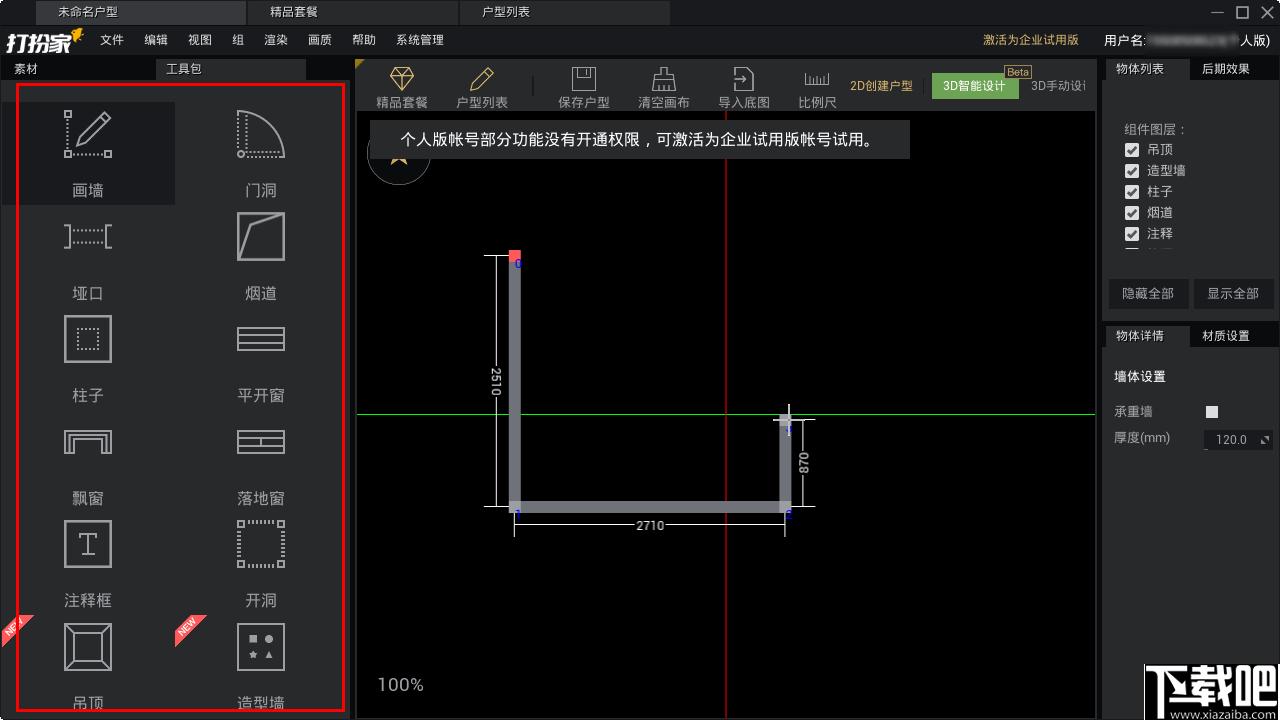The image size is (1280, 720).
Task: Switch to the 材质设置 tab
Action: pyautogui.click(x=1234, y=336)
